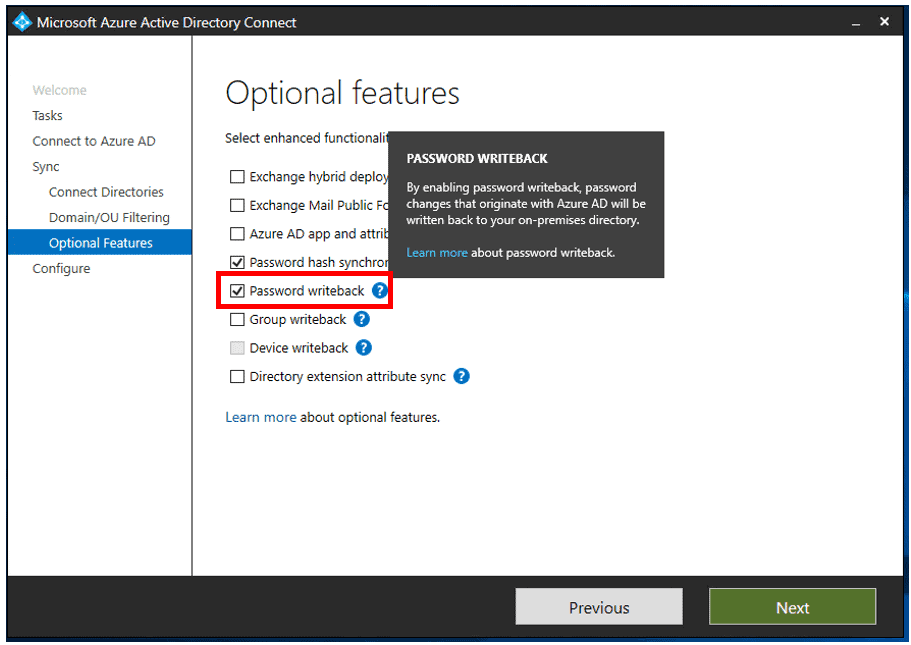This screenshot has height=645, width=911.
Task: Click the PASSWORD WRITEBACK tooltip title
Action: 477,159
